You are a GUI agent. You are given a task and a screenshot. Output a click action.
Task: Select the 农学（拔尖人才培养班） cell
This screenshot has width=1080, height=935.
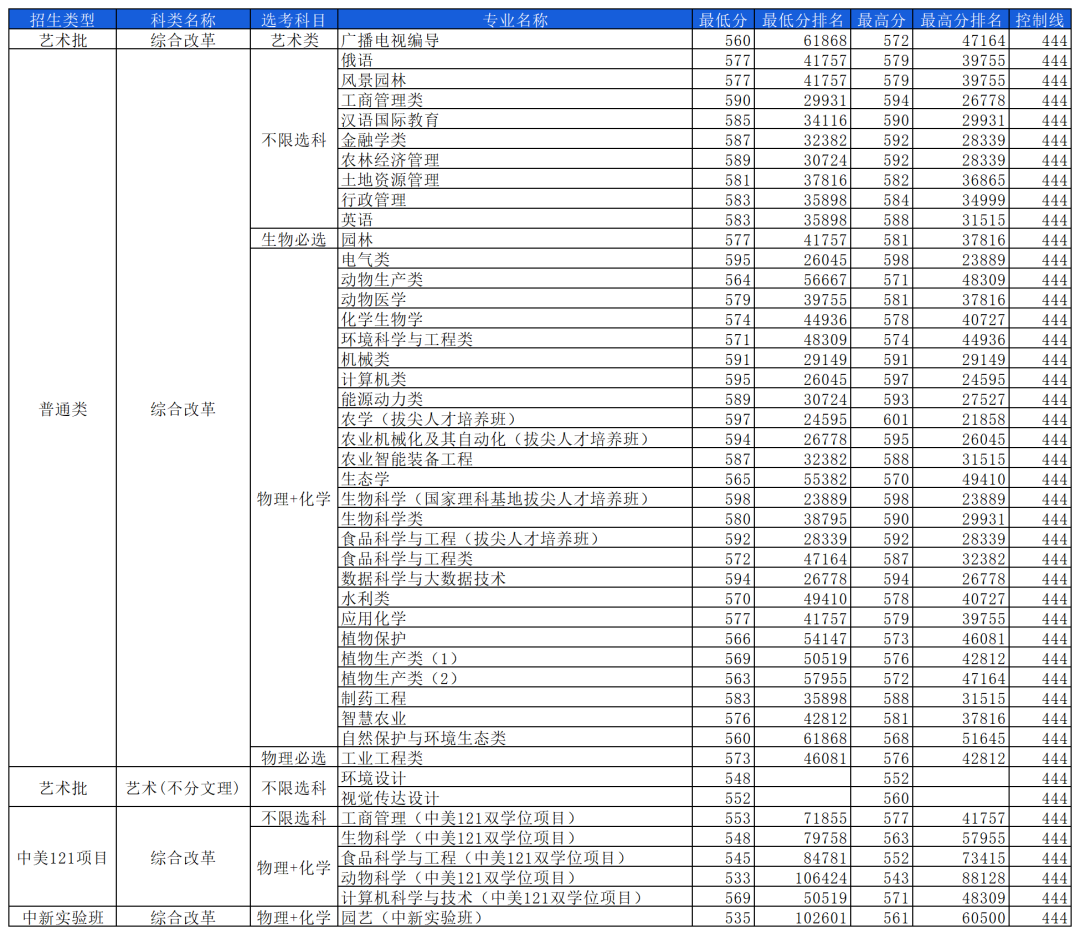(515, 419)
